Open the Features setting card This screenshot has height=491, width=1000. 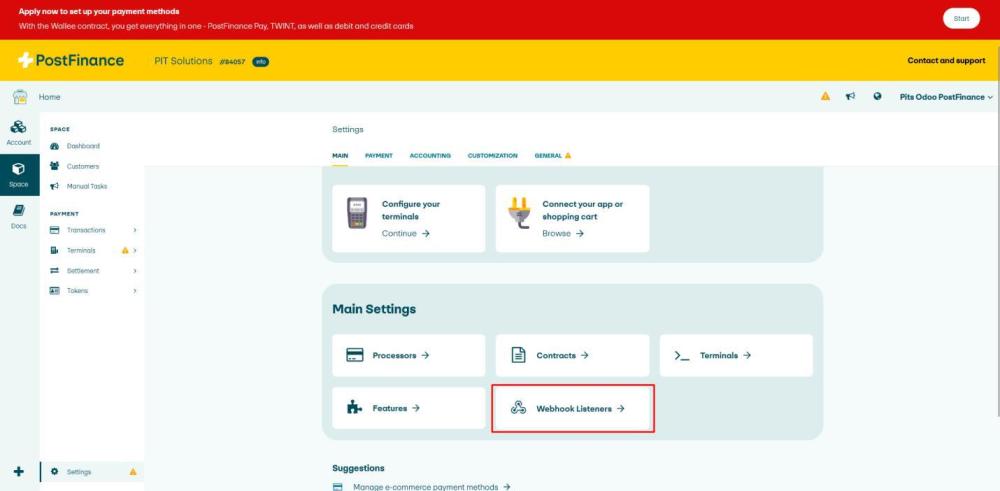(408, 408)
